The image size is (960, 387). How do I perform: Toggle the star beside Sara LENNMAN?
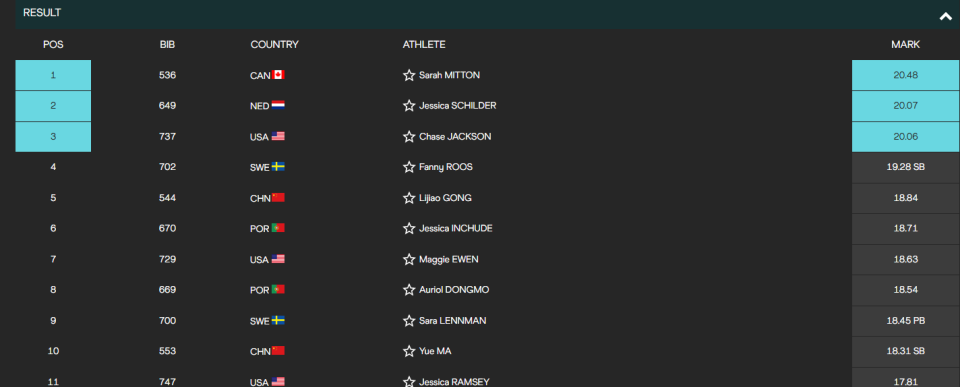click(409, 320)
